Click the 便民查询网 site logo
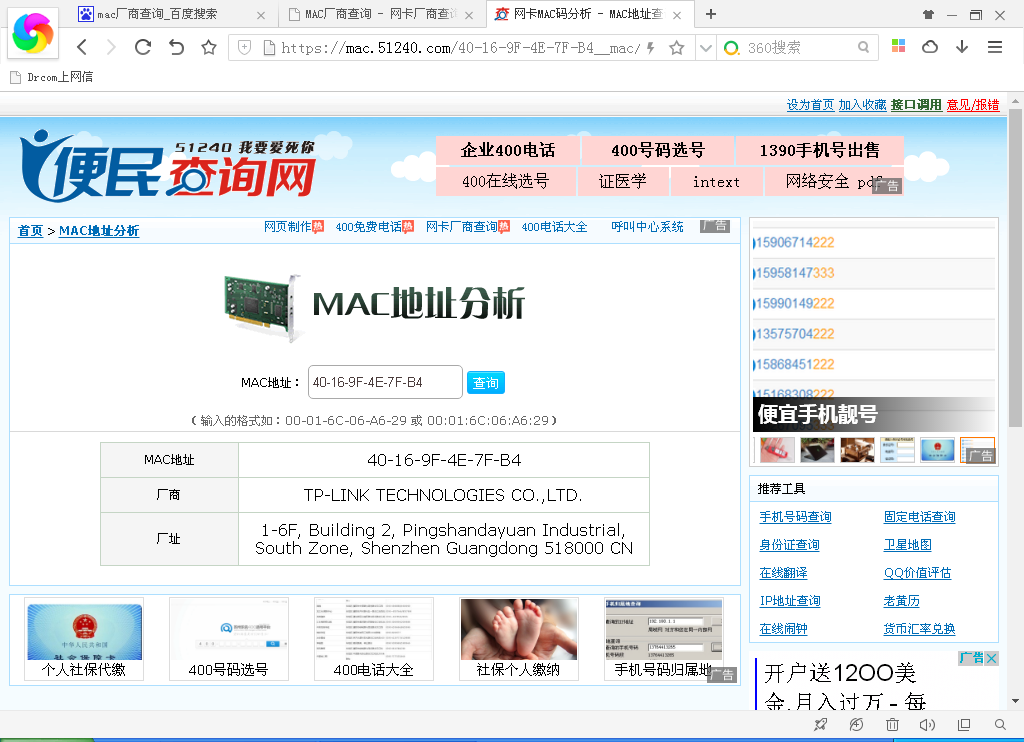Image resolution: width=1024 pixels, height=742 pixels. (168, 166)
